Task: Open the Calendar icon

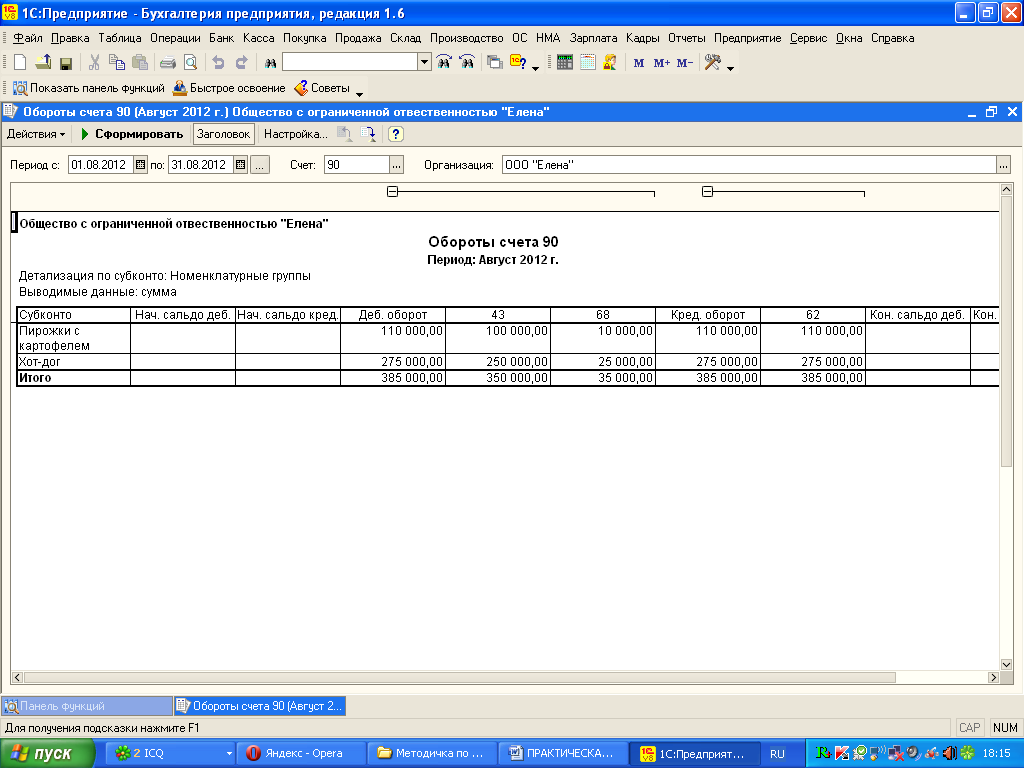Action: tap(588, 63)
